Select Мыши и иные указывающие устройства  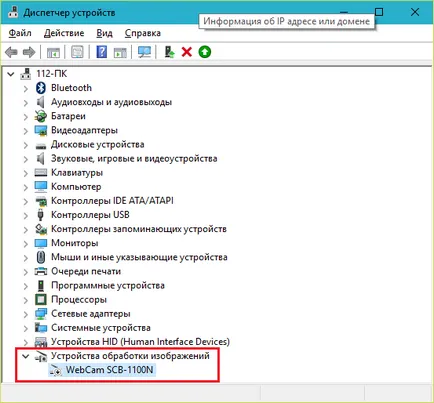[x=139, y=257]
